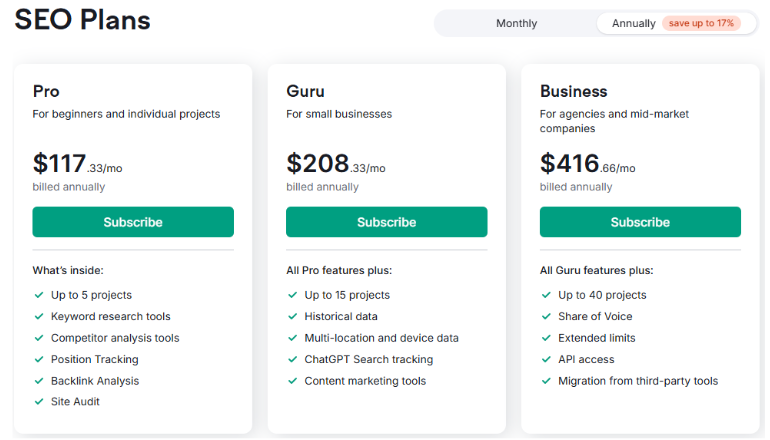The height and width of the screenshot is (440, 770).
Task: Click 'Competitor analysis tools' feature text
Action: pos(115,338)
